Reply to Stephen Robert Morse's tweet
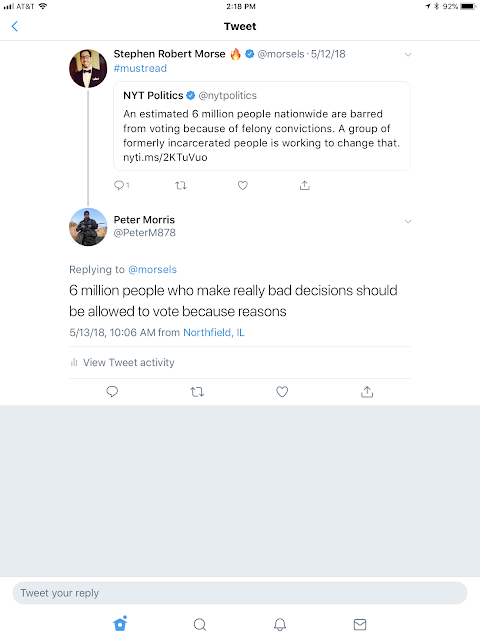Screen dimensions: 480x640 (121, 185)
